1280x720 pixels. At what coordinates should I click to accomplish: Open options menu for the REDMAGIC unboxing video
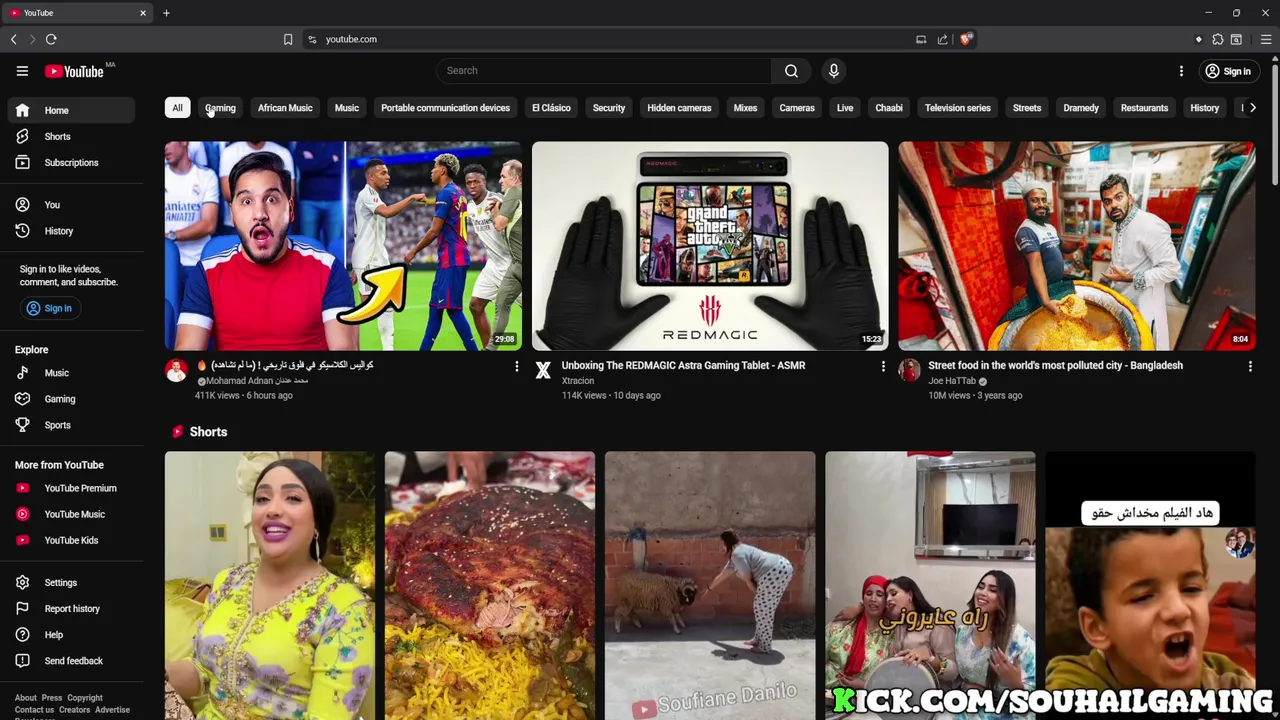(883, 367)
